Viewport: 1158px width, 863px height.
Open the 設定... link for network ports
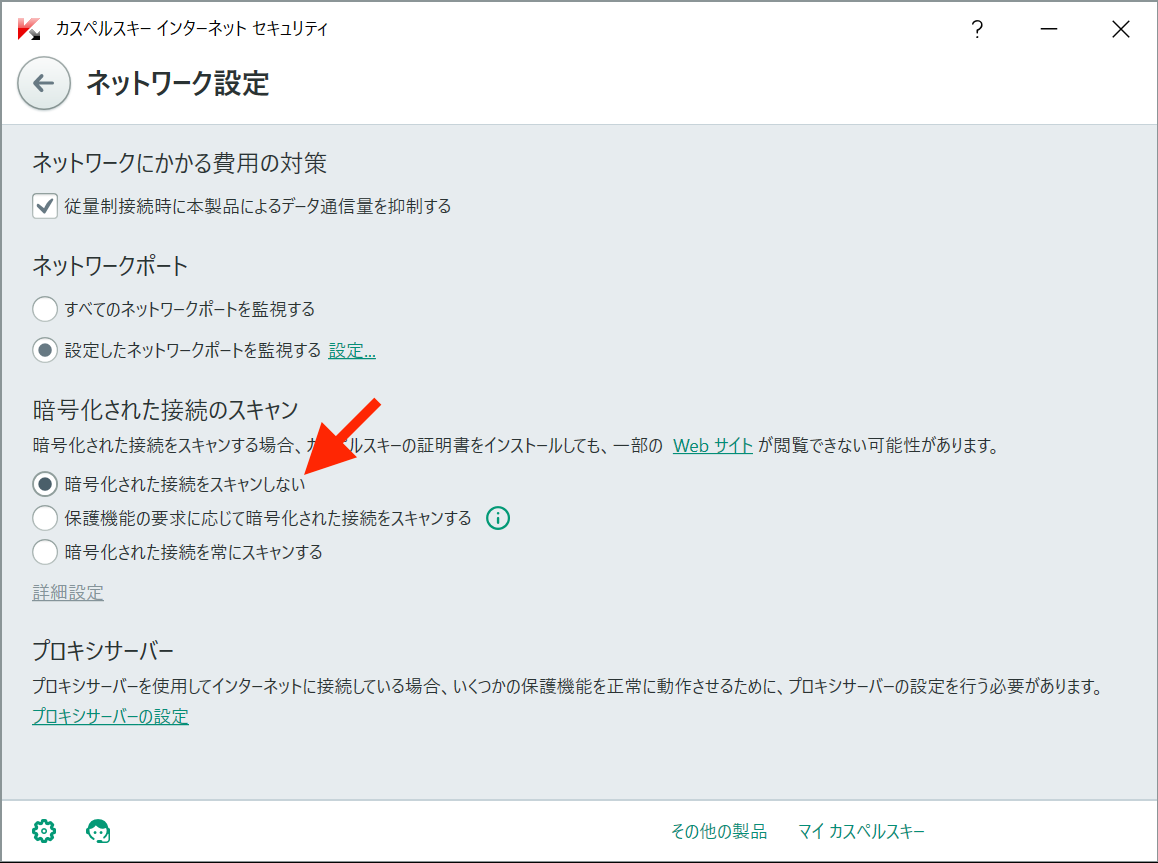pos(352,351)
